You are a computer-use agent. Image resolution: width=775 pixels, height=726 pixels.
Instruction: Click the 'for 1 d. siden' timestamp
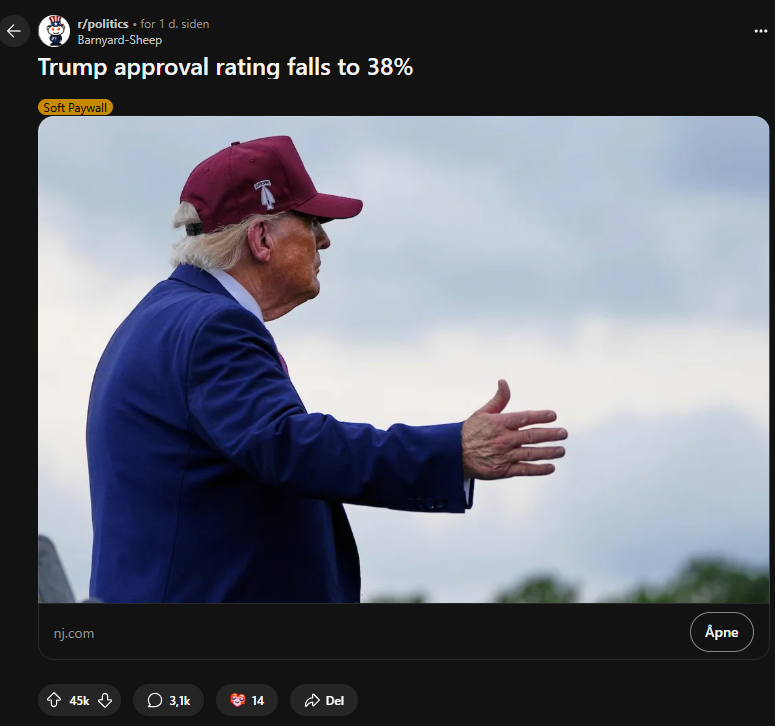(x=174, y=24)
